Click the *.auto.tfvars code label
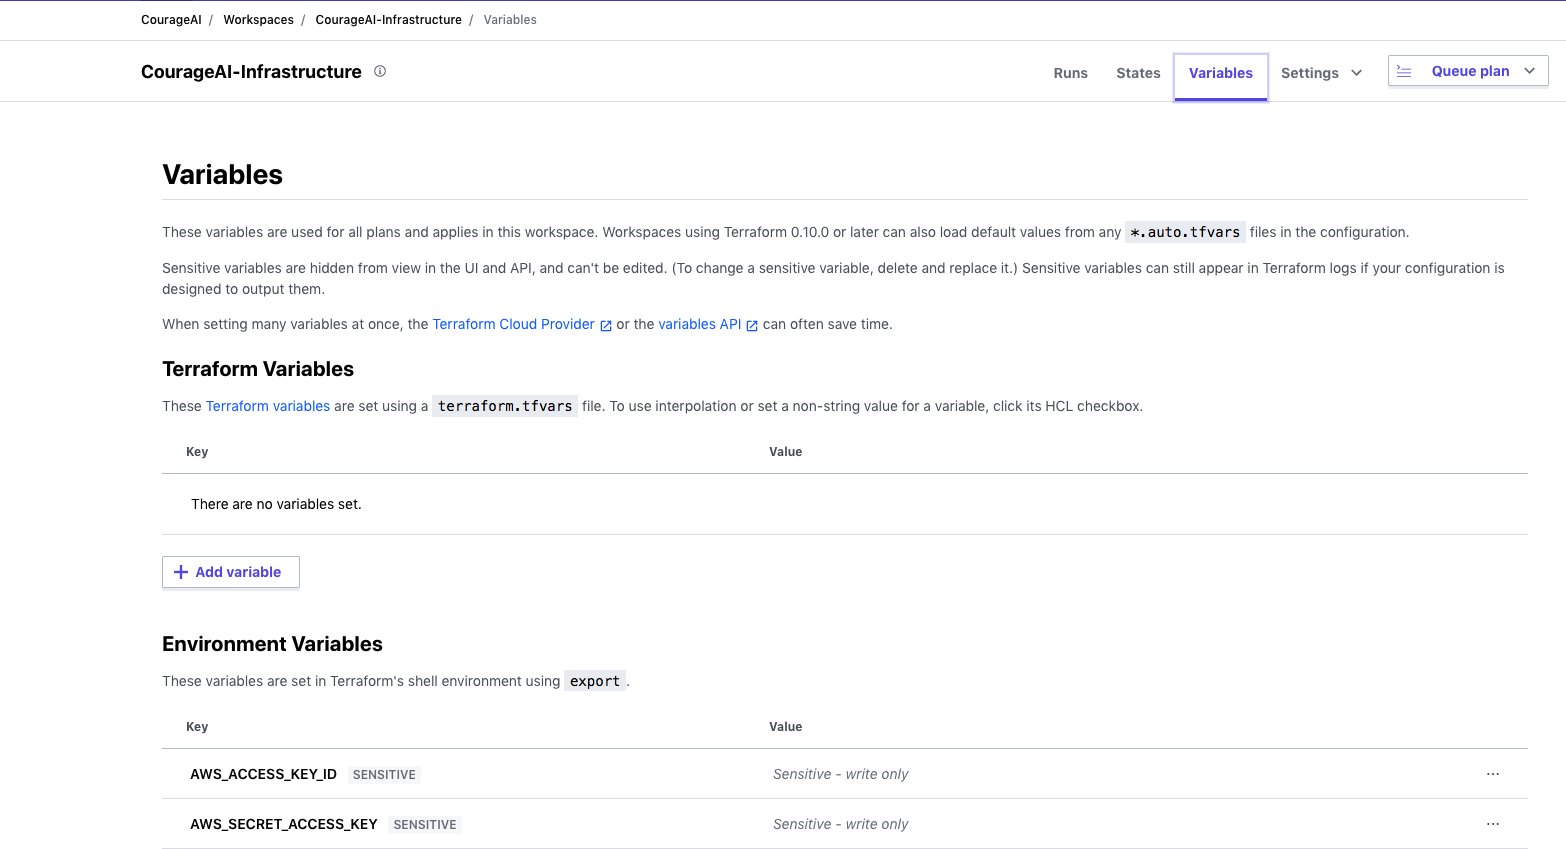 click(x=1185, y=232)
